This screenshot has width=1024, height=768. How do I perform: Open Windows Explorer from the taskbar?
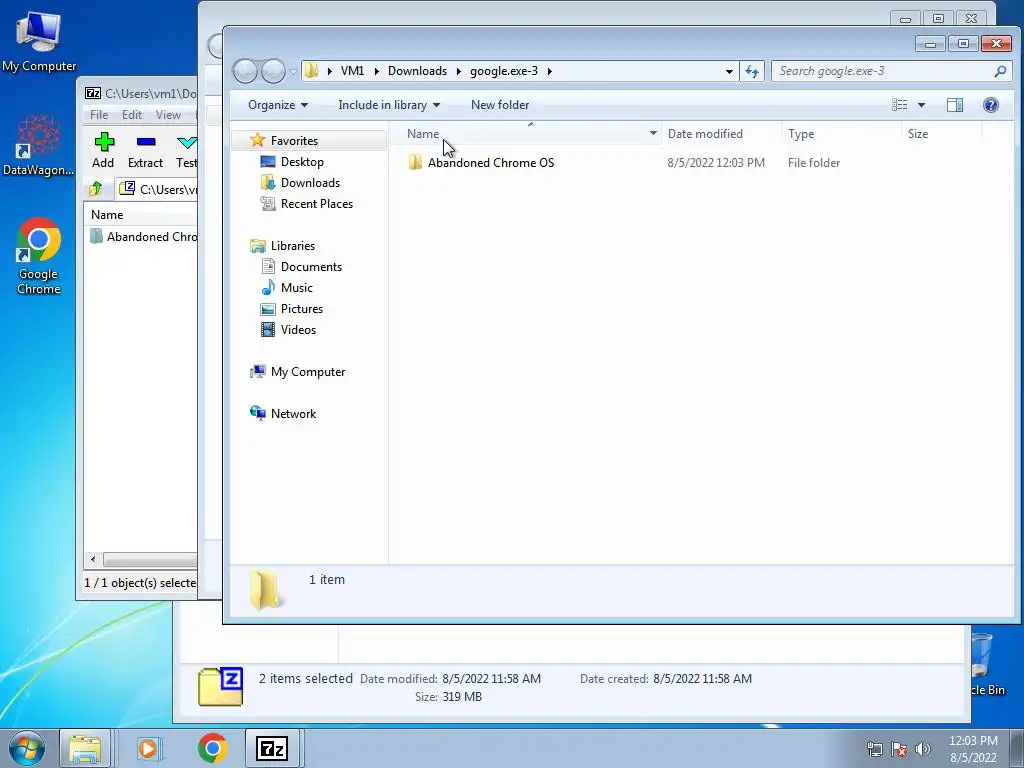click(85, 748)
